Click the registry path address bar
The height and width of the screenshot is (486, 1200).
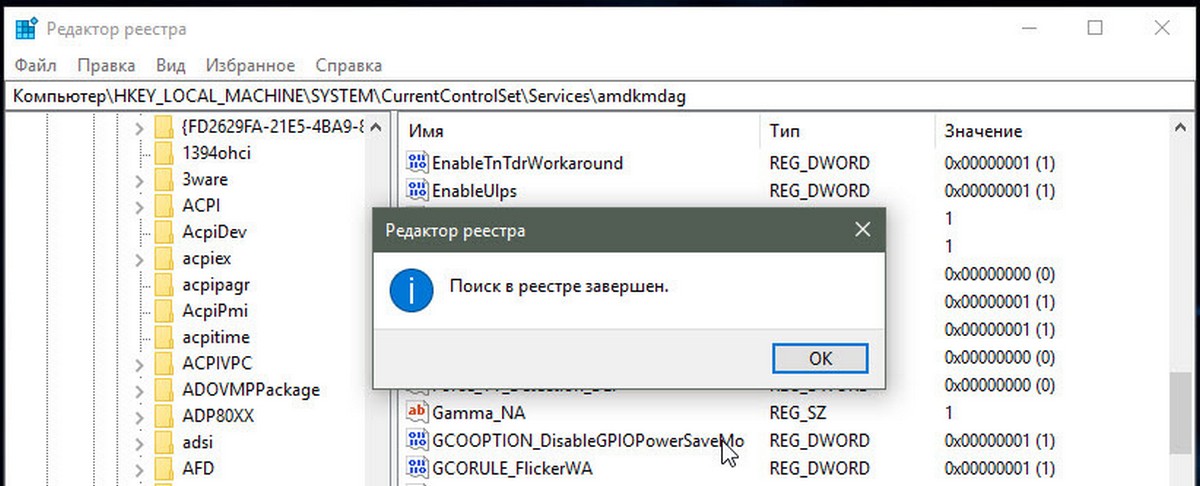pos(600,96)
